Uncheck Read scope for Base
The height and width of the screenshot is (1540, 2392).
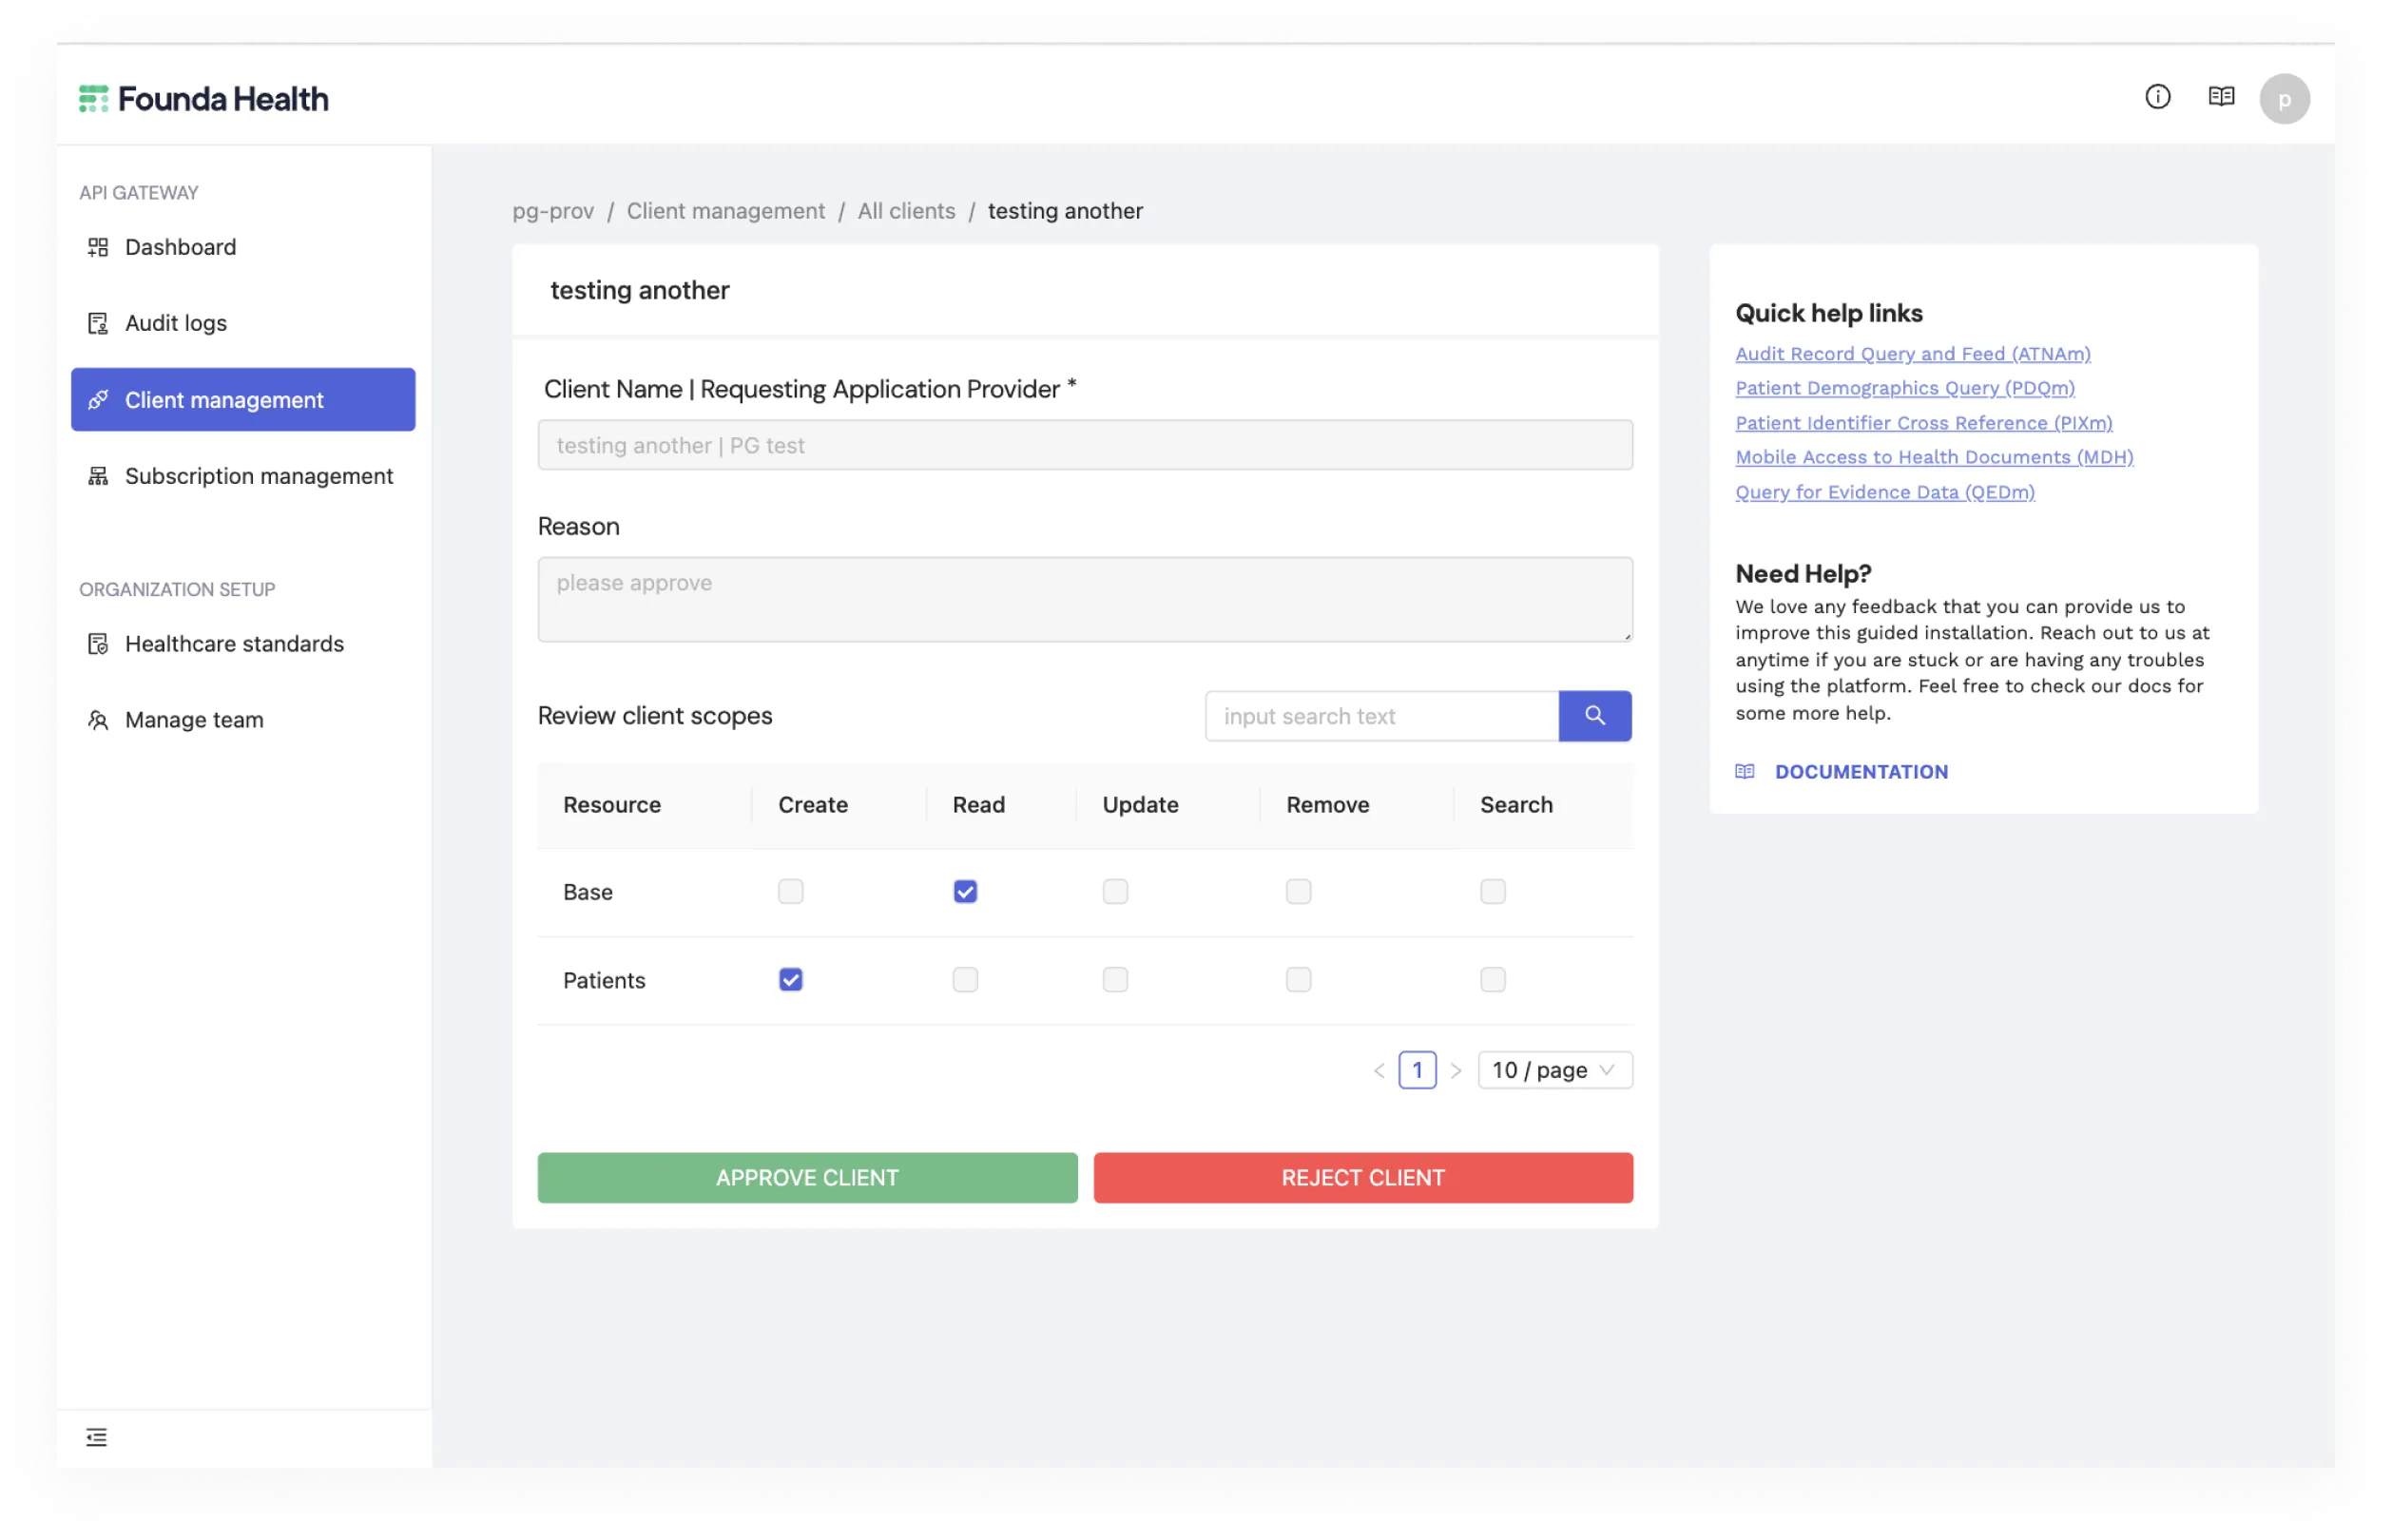point(965,891)
